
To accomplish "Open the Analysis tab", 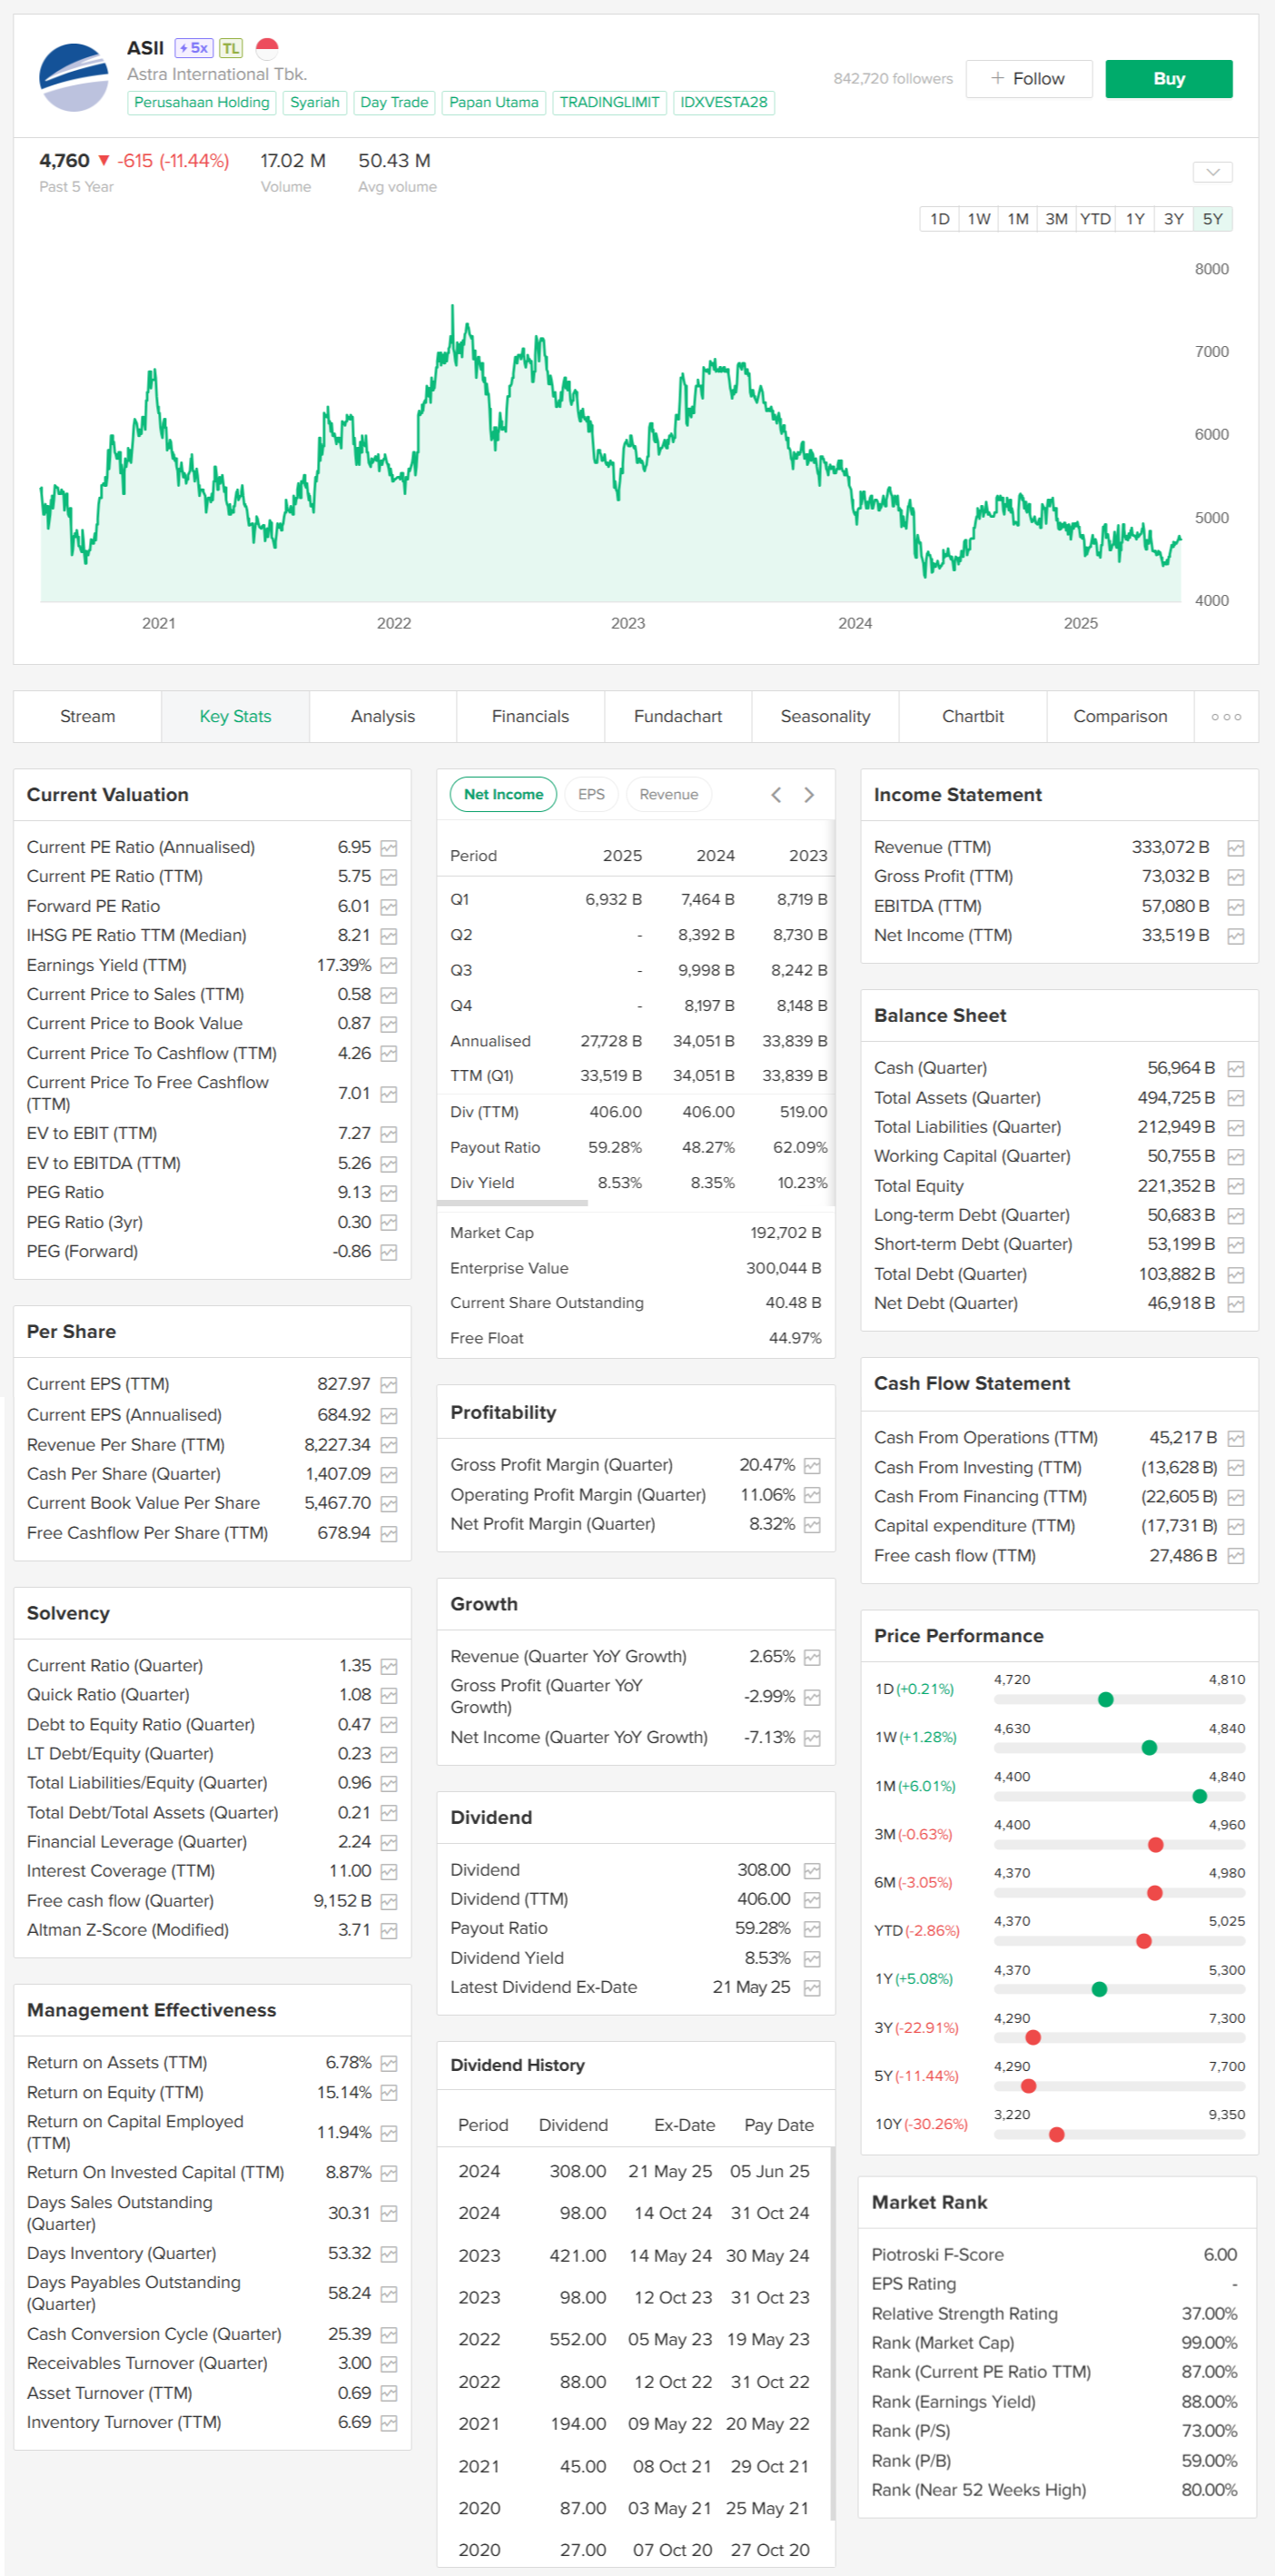I will click(x=383, y=717).
